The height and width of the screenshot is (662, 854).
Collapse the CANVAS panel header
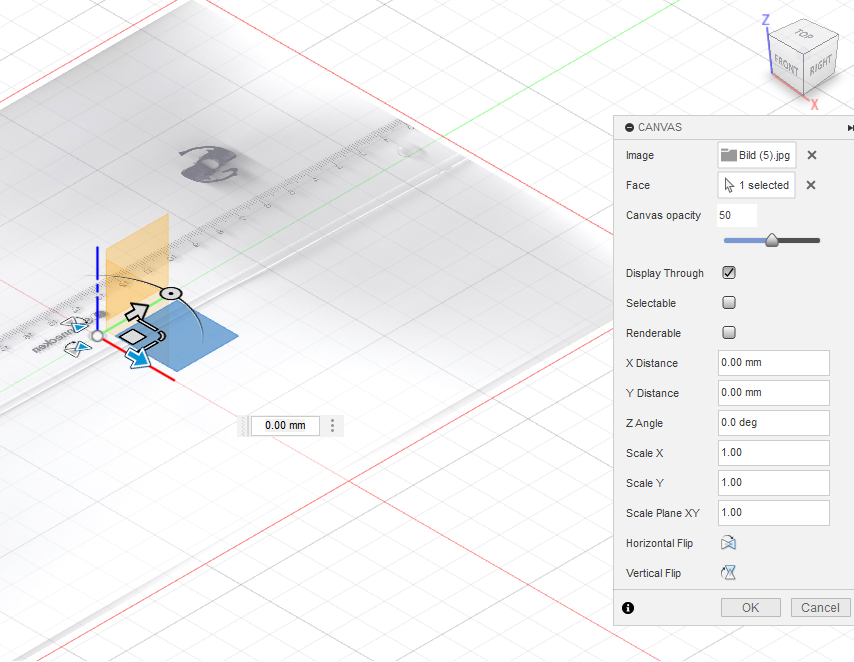(629, 127)
